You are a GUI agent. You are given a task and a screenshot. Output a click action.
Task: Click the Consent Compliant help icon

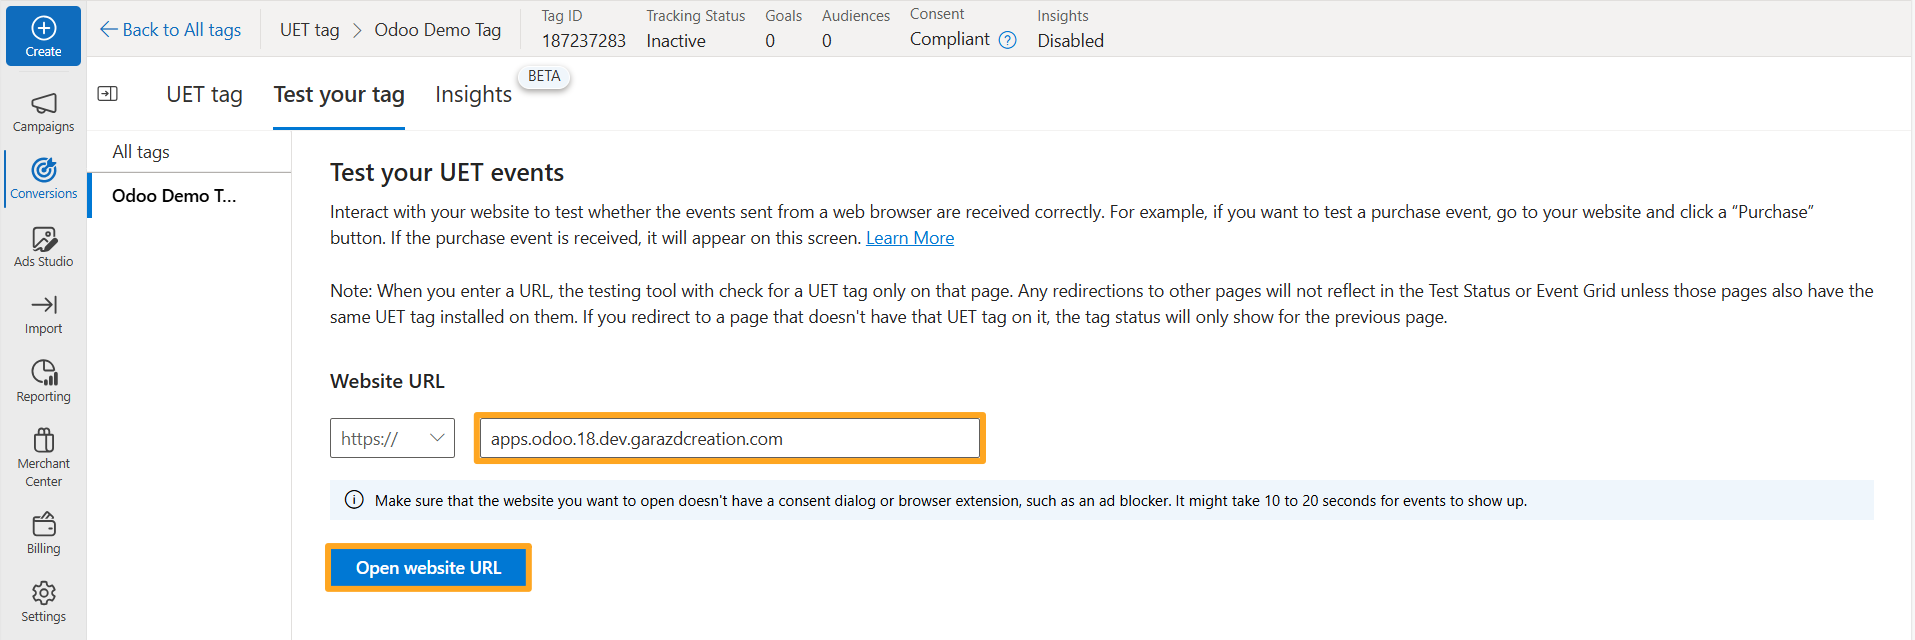coord(1008,40)
